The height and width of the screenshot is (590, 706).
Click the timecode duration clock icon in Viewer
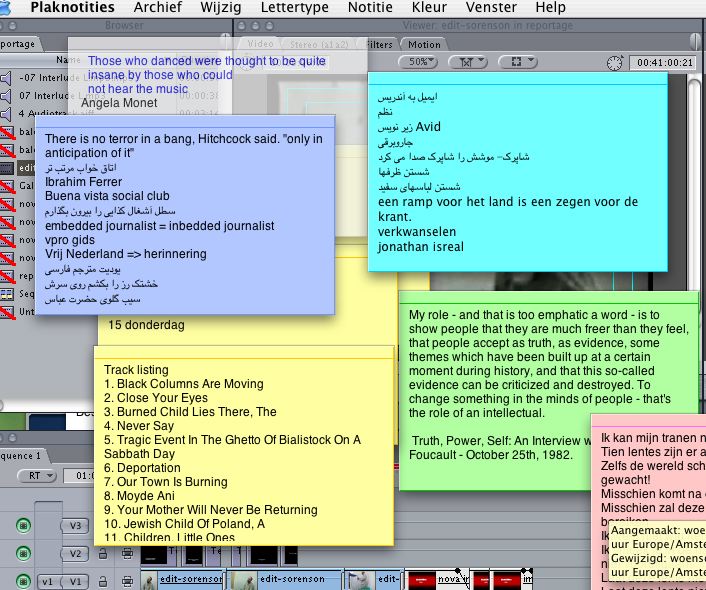tap(615, 63)
